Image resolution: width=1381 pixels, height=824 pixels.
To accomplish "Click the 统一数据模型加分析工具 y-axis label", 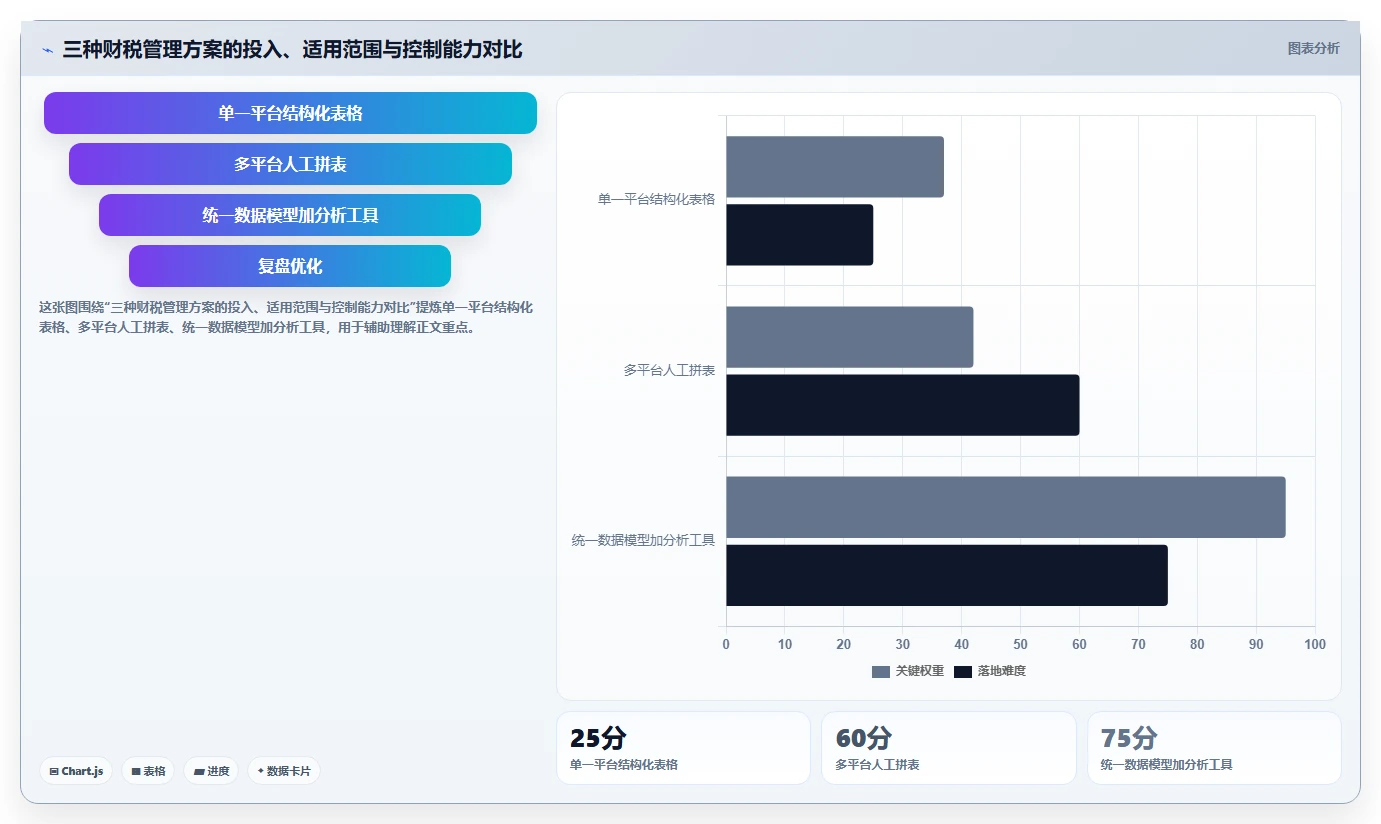I will tap(644, 540).
